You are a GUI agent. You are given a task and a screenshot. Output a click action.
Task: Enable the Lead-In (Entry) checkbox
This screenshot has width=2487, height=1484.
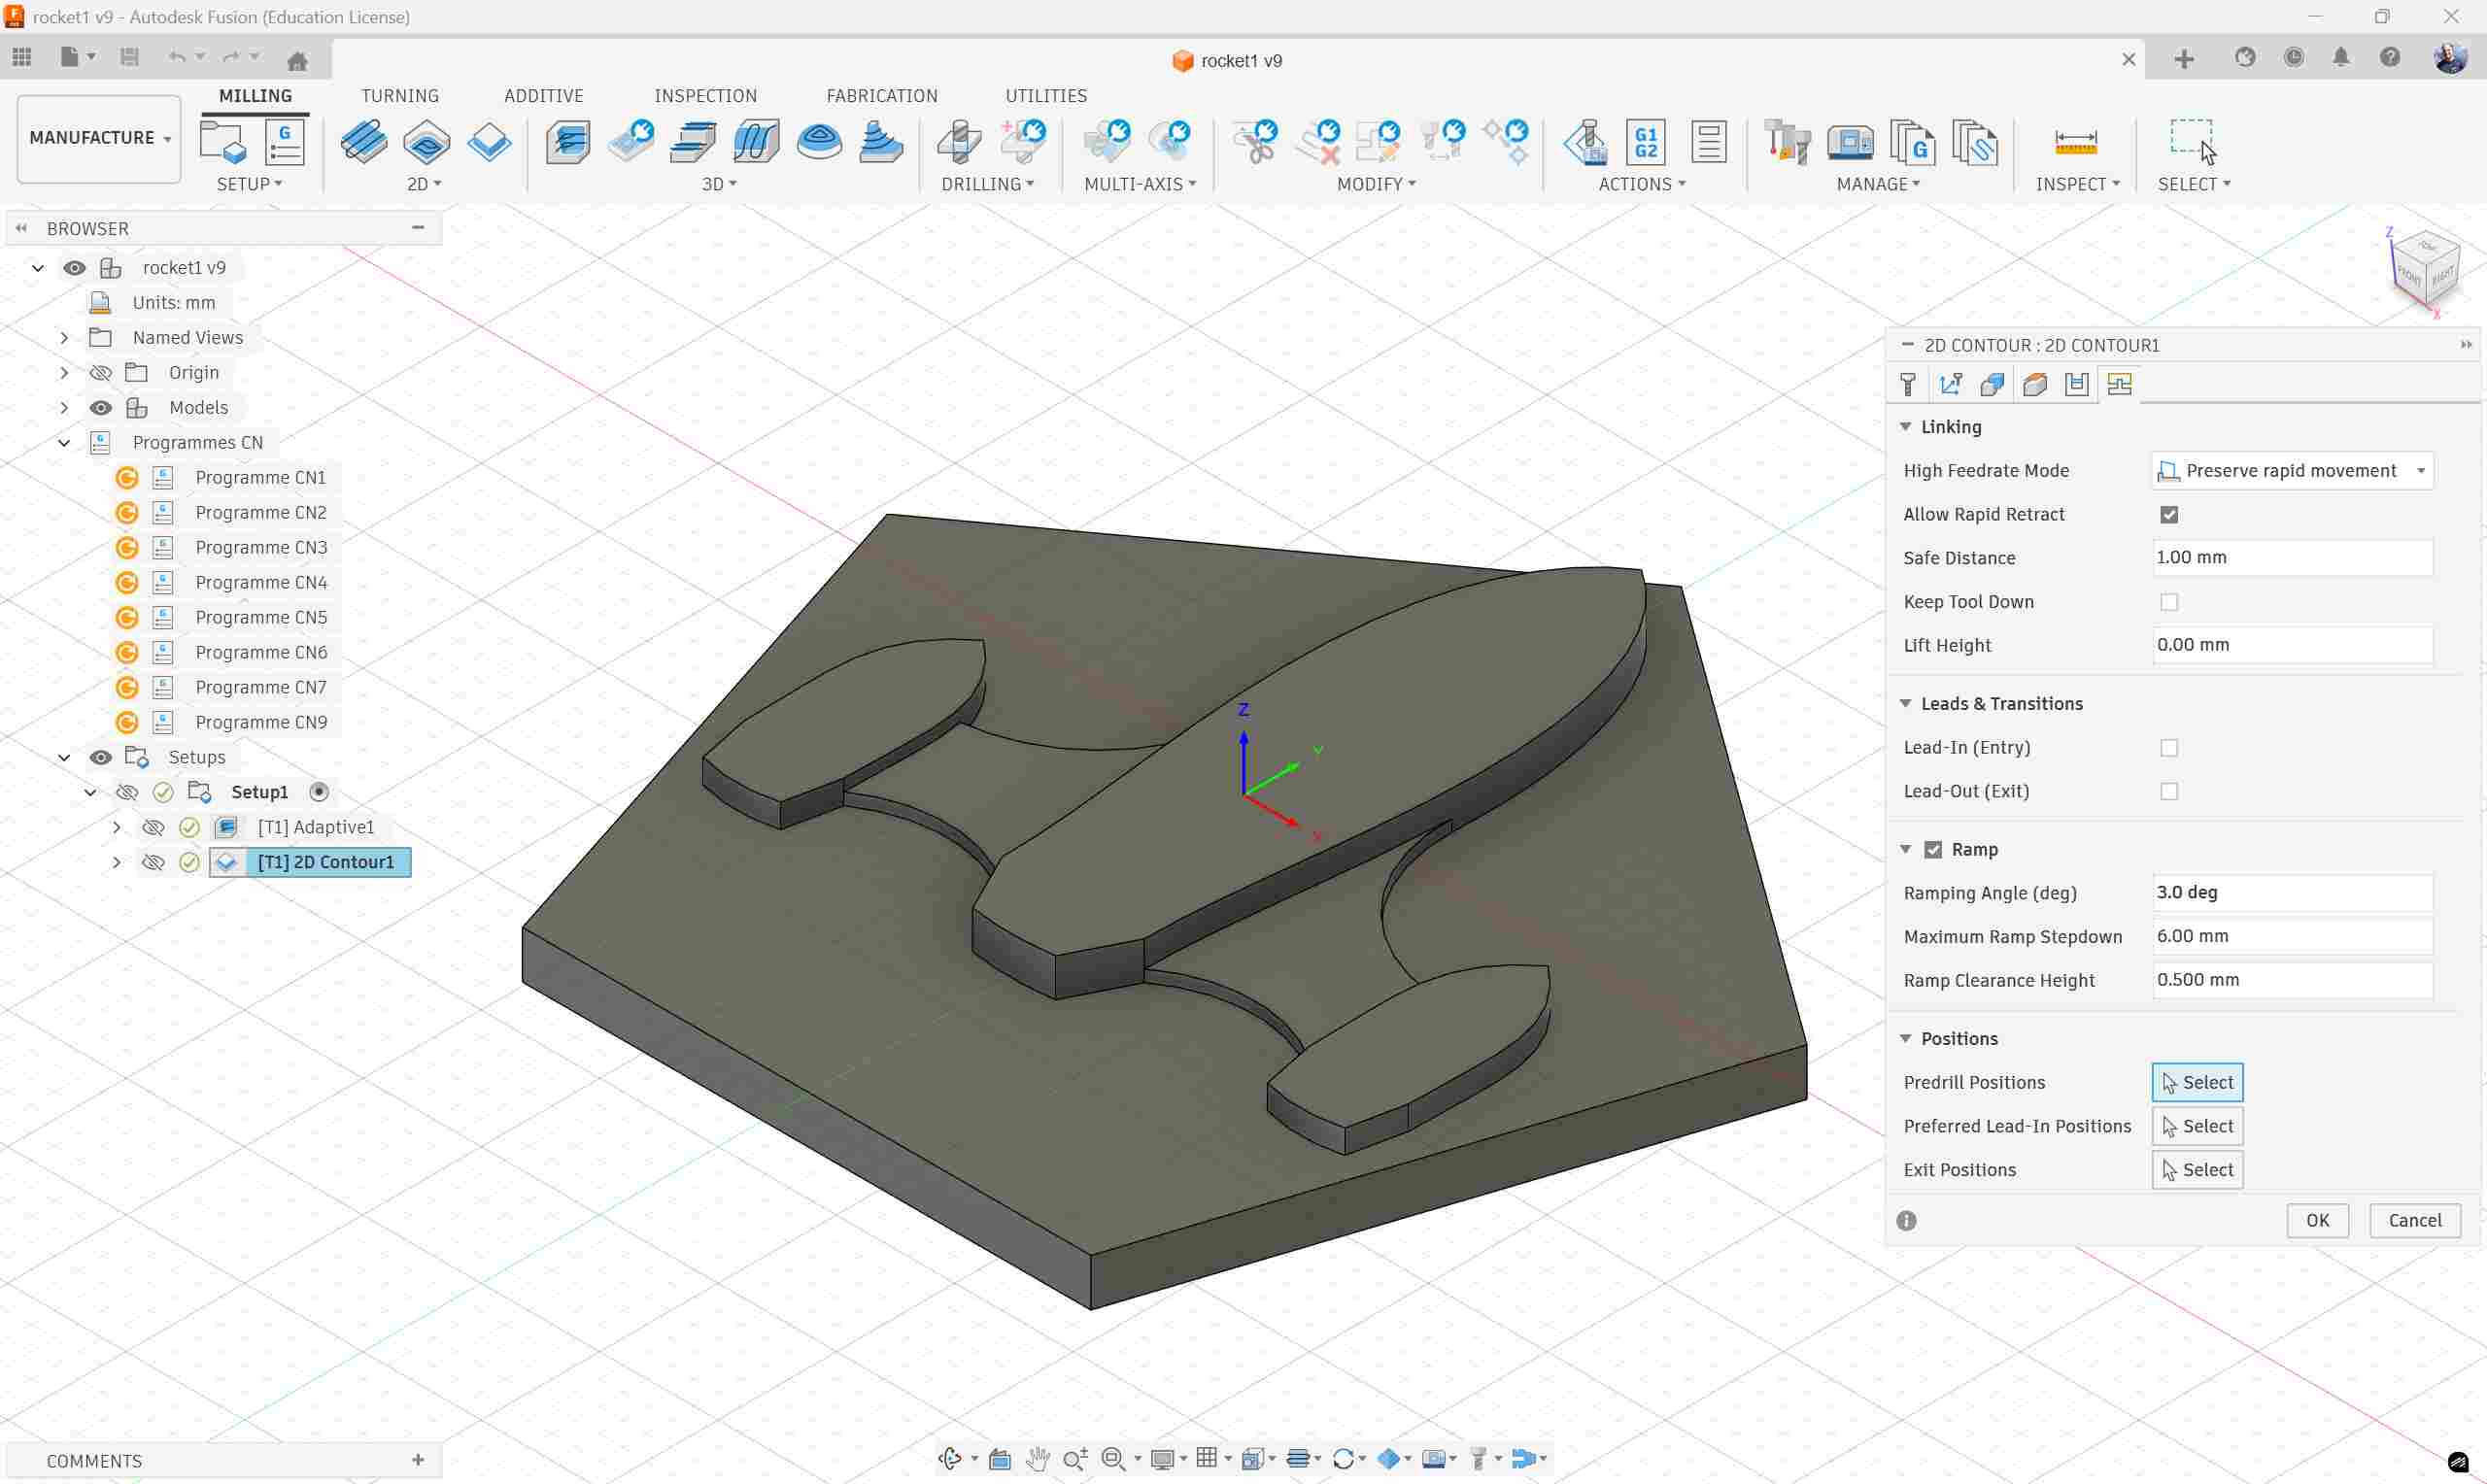2168,748
